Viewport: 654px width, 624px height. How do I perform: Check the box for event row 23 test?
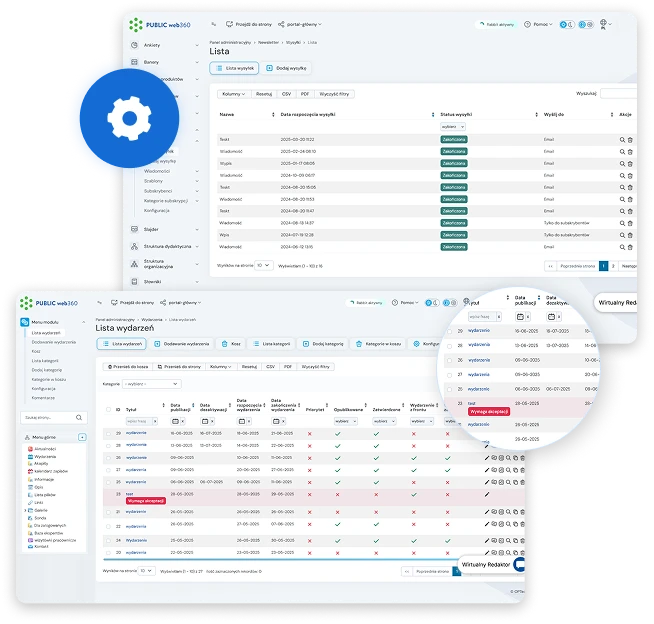coord(107,494)
